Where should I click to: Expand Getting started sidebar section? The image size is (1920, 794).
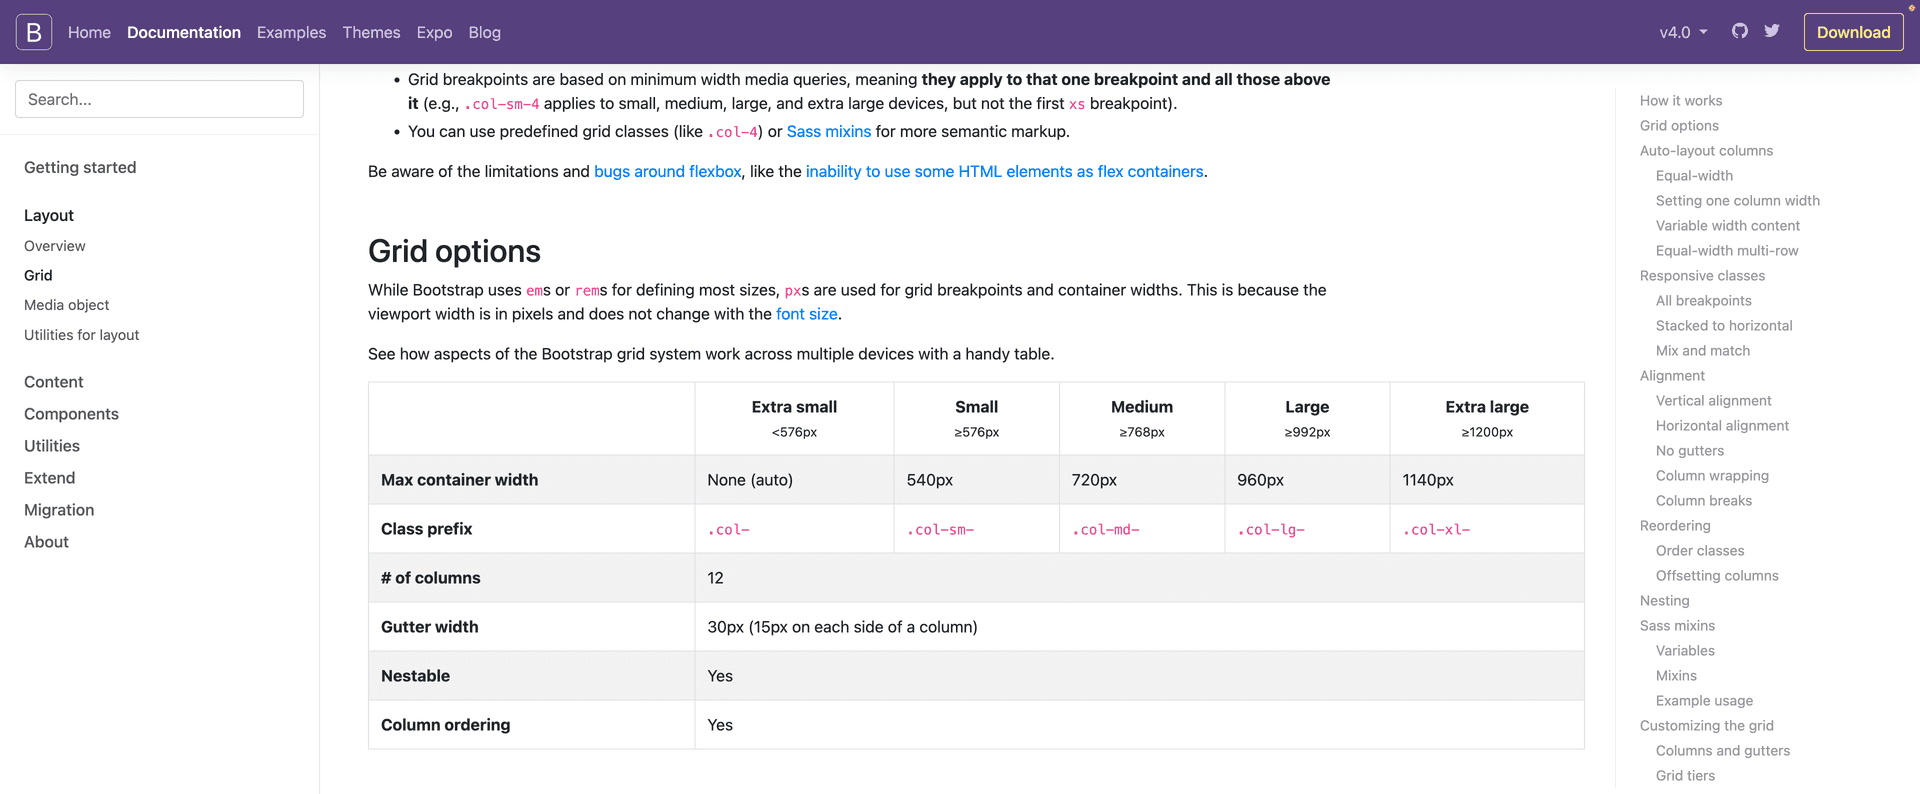[80, 167]
